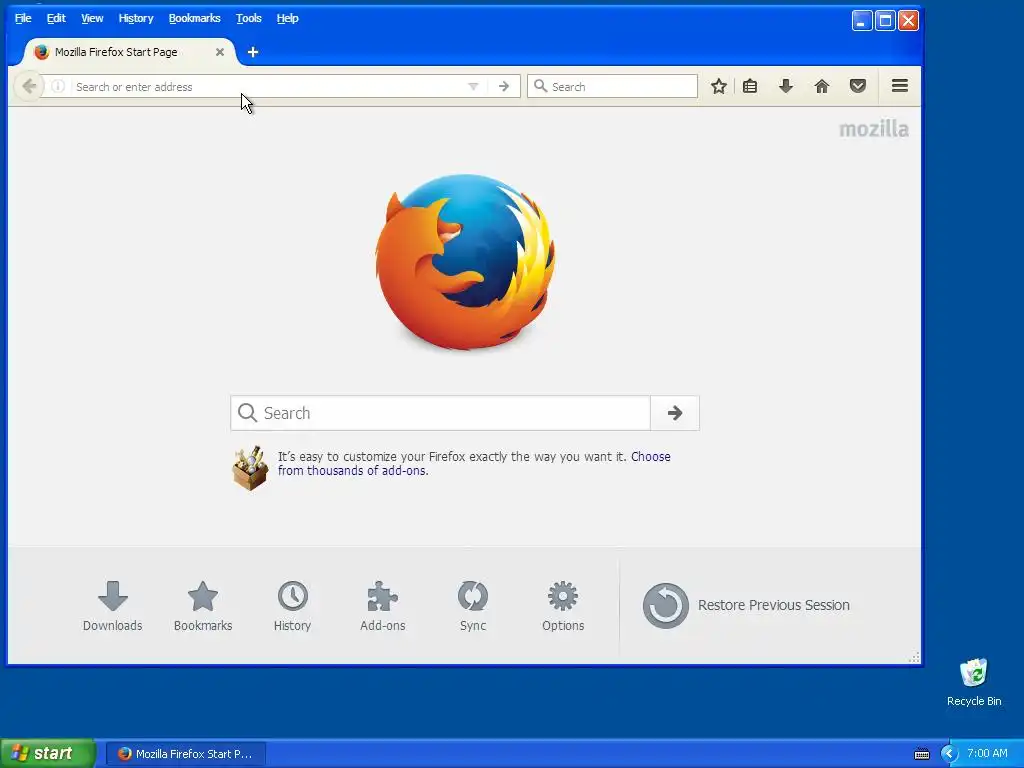Open the History menu

(x=136, y=18)
